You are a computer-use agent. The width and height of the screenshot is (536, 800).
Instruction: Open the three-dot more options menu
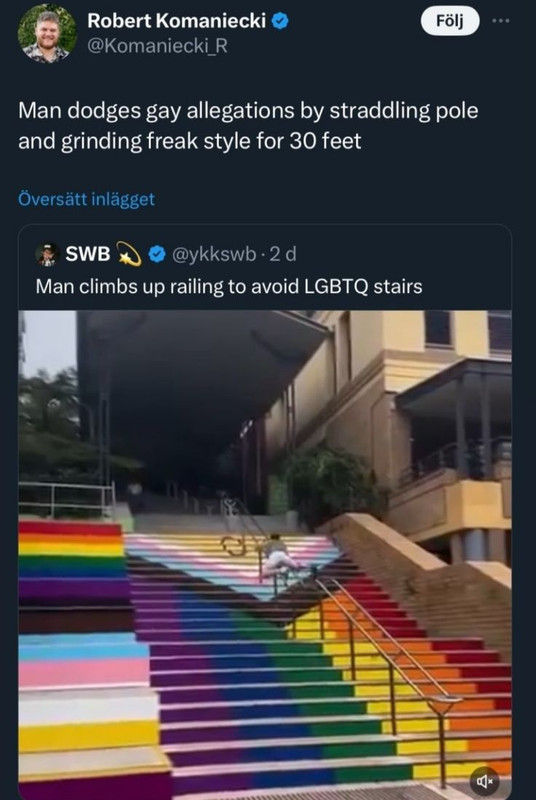[500, 21]
